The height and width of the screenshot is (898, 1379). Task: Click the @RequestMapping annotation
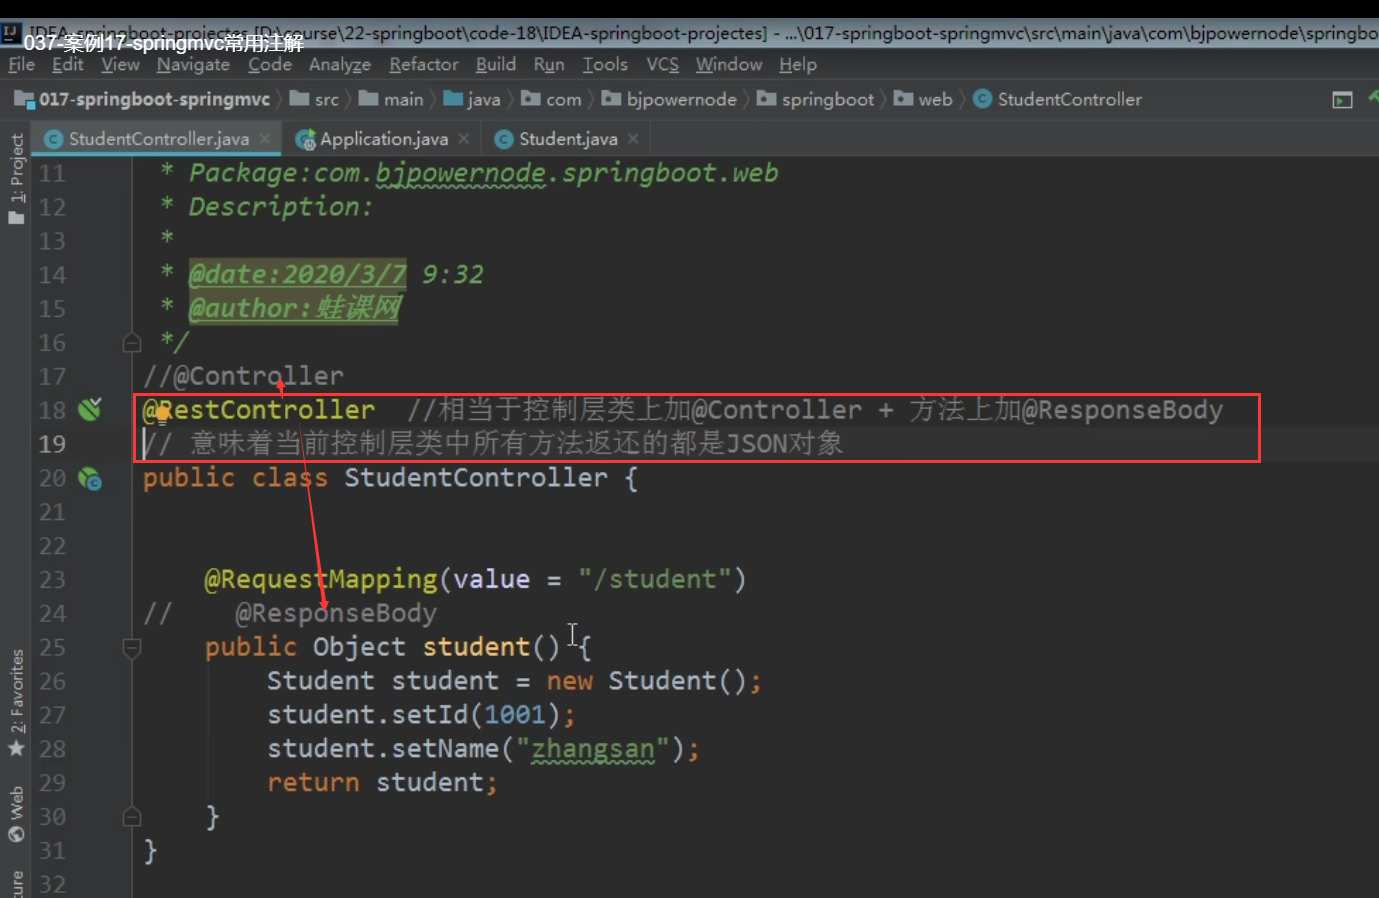pos(321,579)
